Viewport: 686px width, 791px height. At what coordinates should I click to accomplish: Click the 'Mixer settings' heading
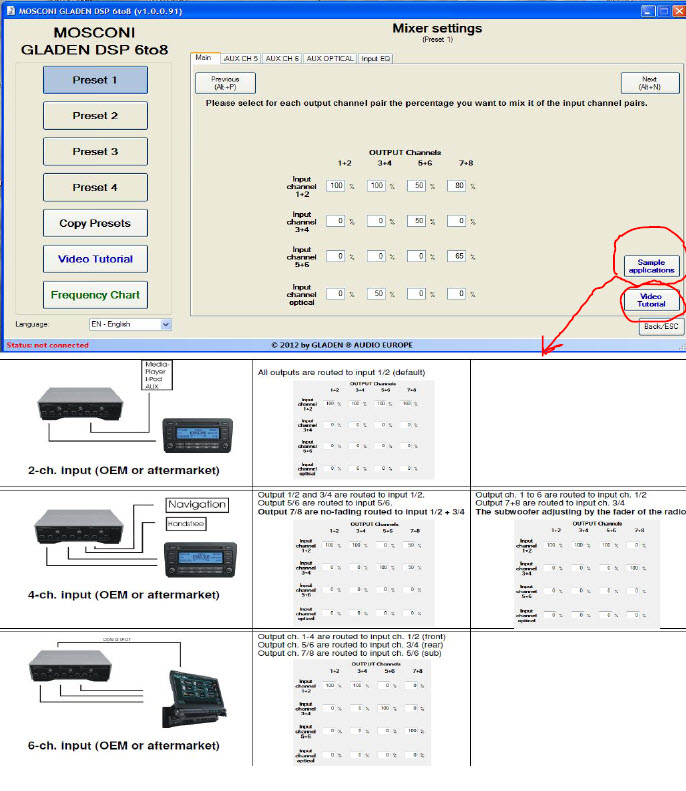click(437, 29)
